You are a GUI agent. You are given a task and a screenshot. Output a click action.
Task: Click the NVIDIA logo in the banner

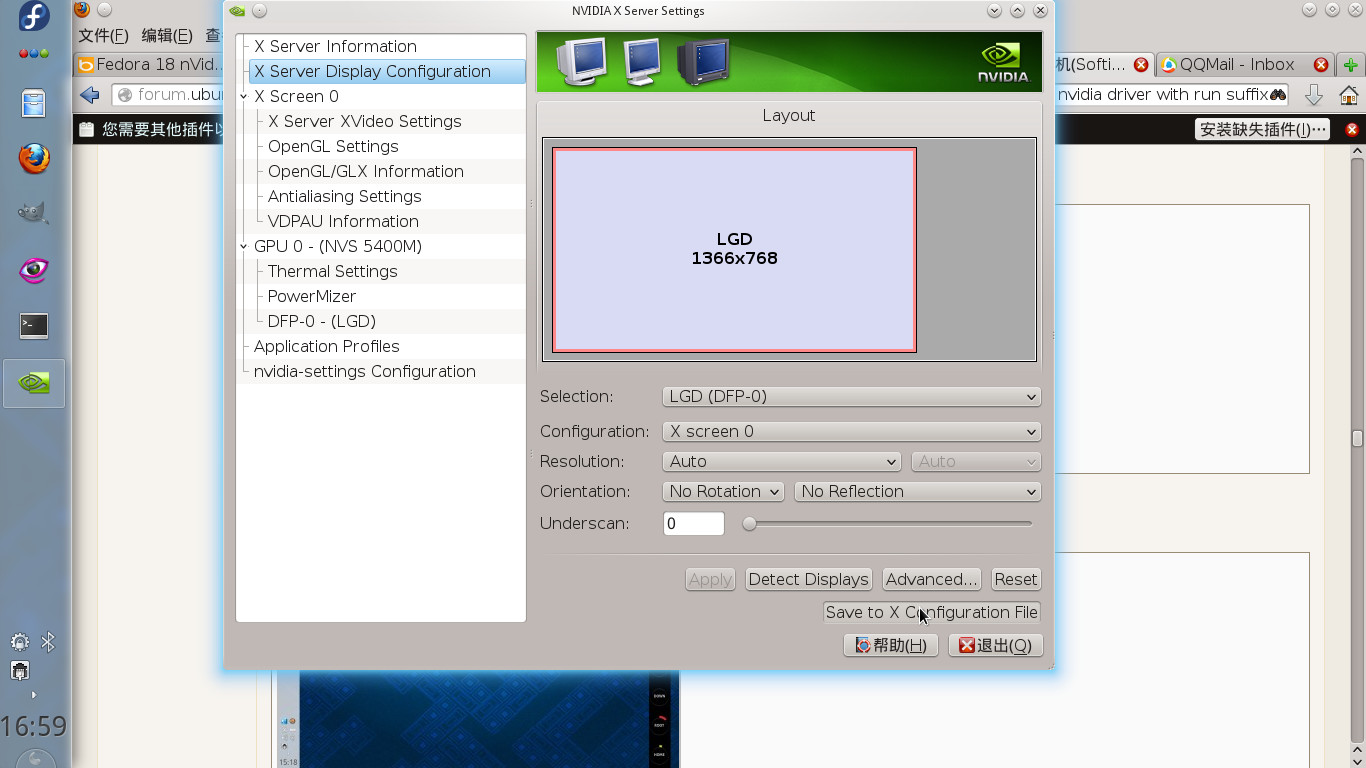click(1002, 62)
